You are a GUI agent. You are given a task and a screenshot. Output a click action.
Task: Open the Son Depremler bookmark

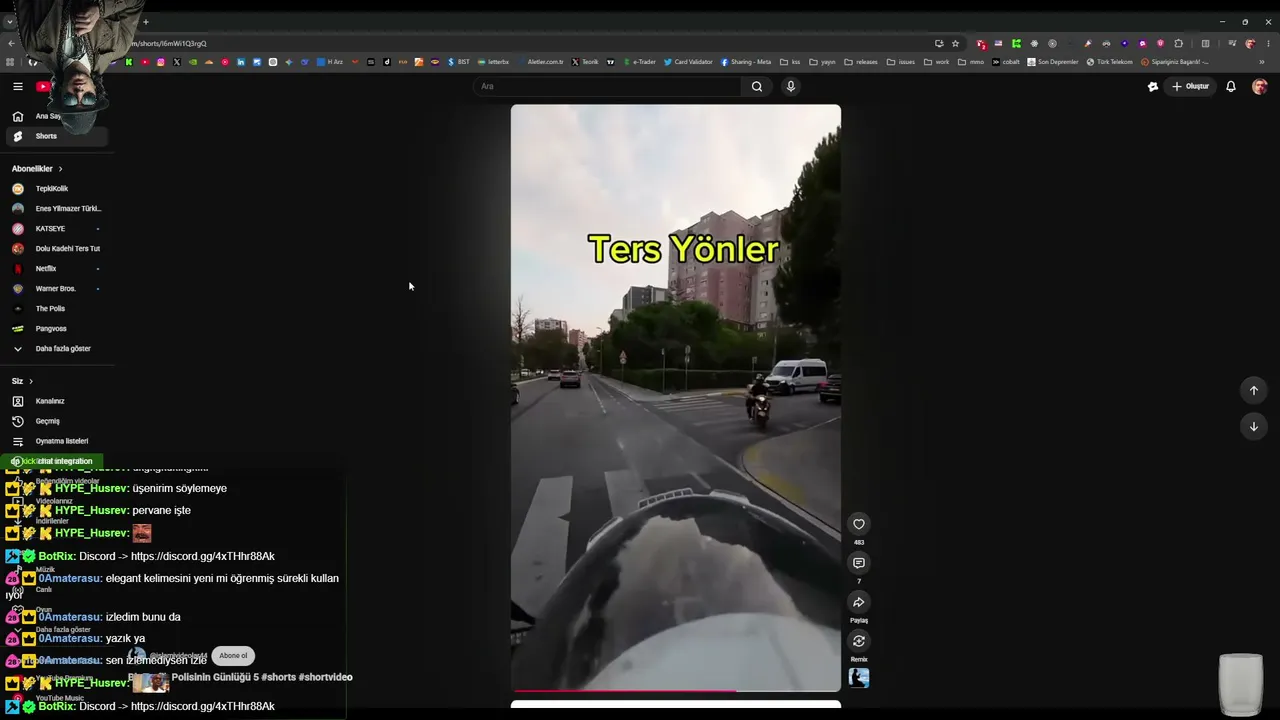[1053, 62]
